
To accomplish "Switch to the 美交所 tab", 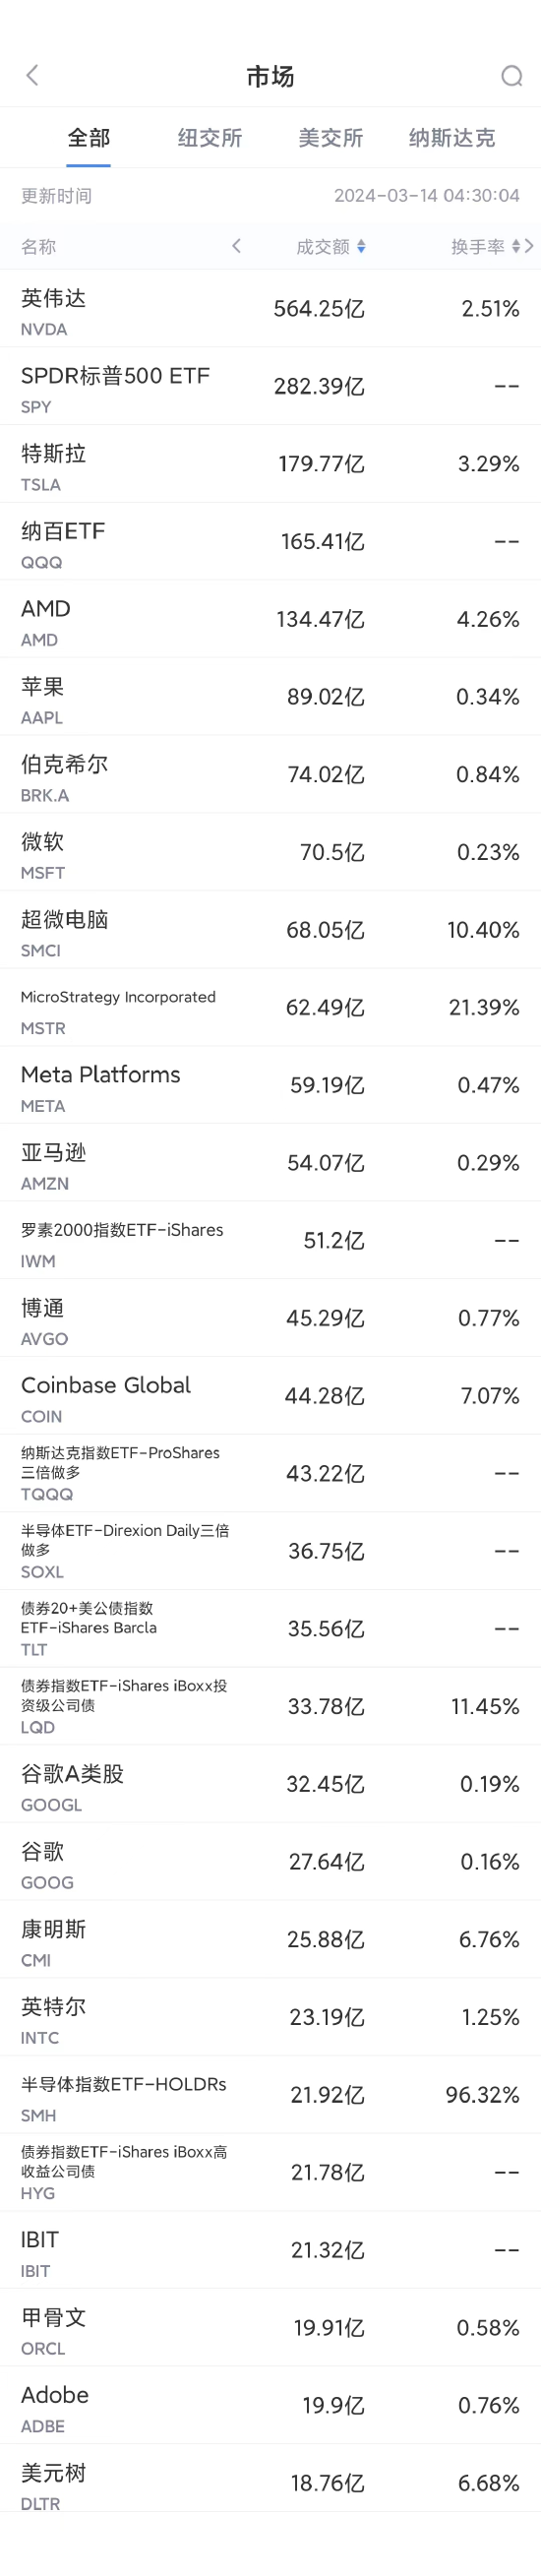I will (x=330, y=138).
